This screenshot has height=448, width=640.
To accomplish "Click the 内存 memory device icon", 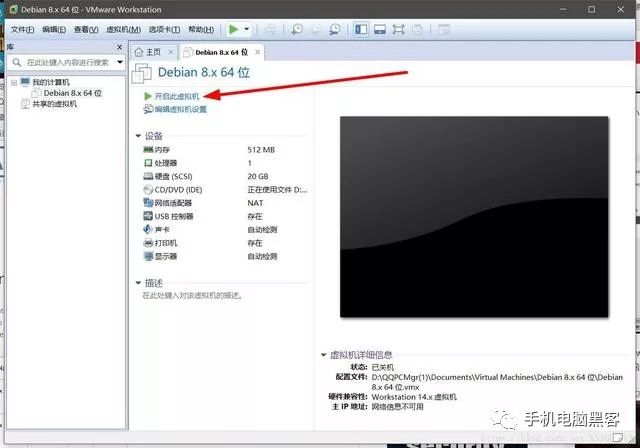I will pos(148,150).
